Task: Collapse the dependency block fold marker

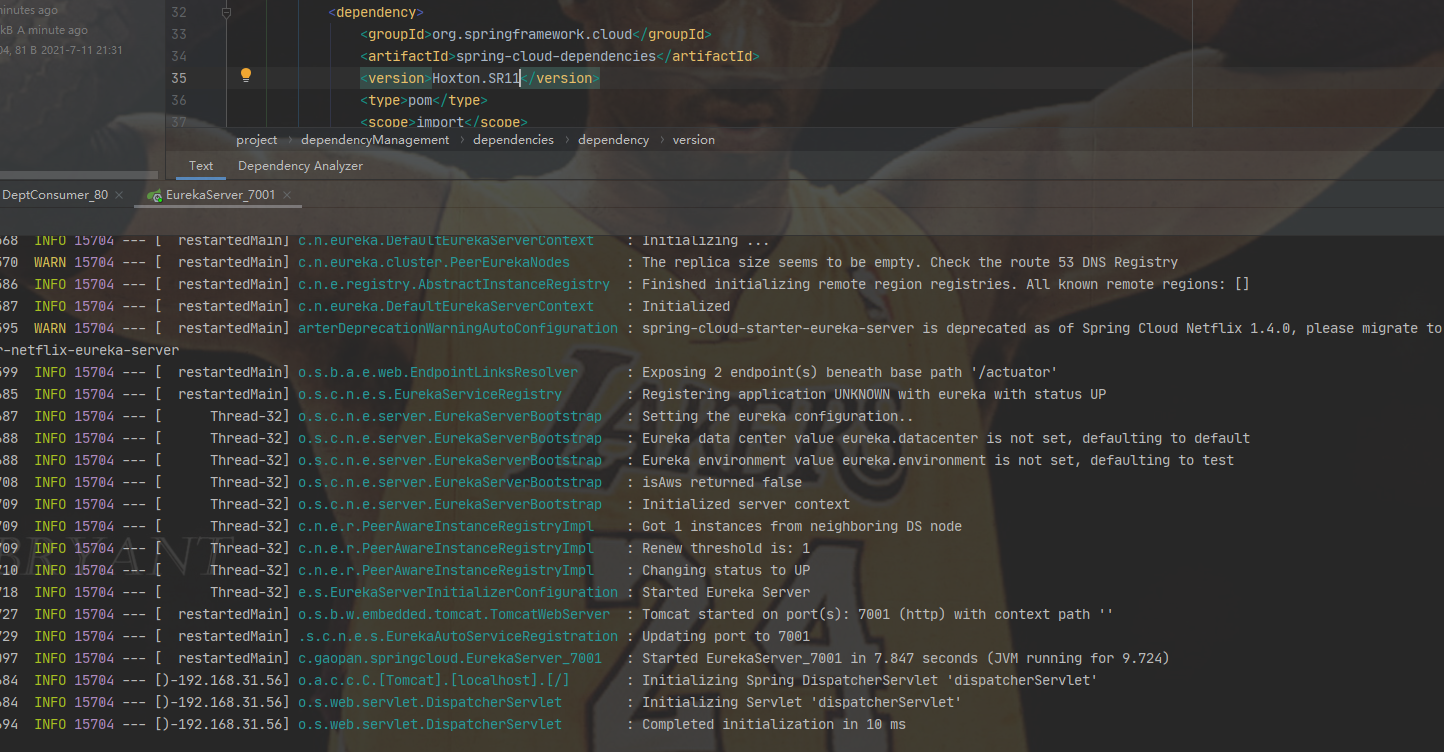Action: (x=226, y=13)
